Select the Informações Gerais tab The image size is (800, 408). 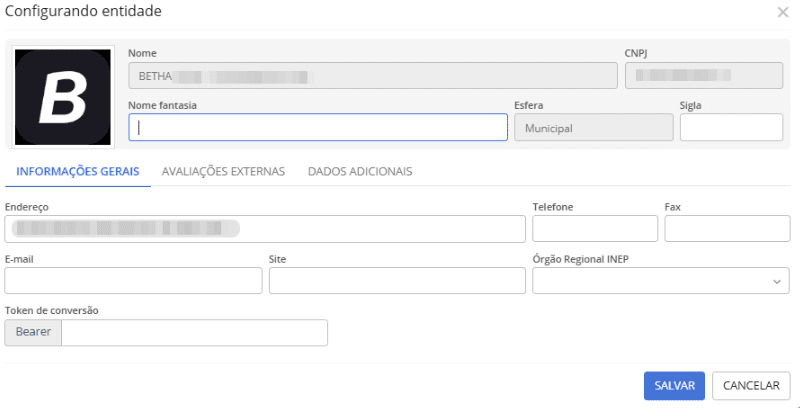tap(78, 171)
